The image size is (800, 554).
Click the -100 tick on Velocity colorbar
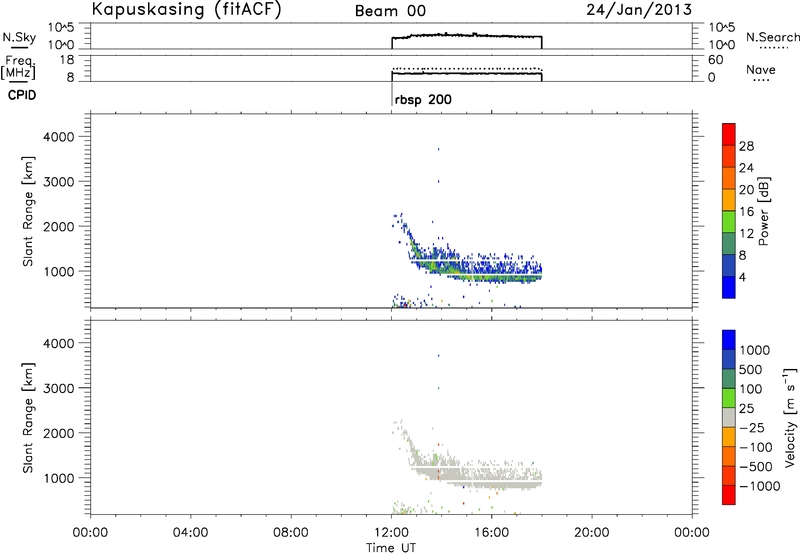756,447
